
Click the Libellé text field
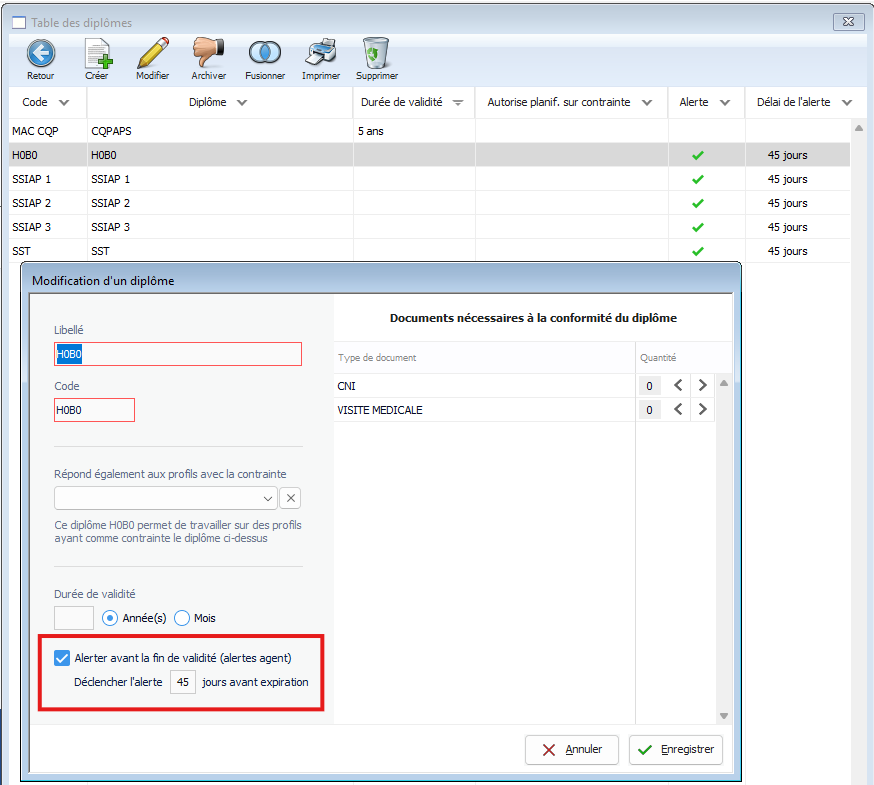point(178,354)
